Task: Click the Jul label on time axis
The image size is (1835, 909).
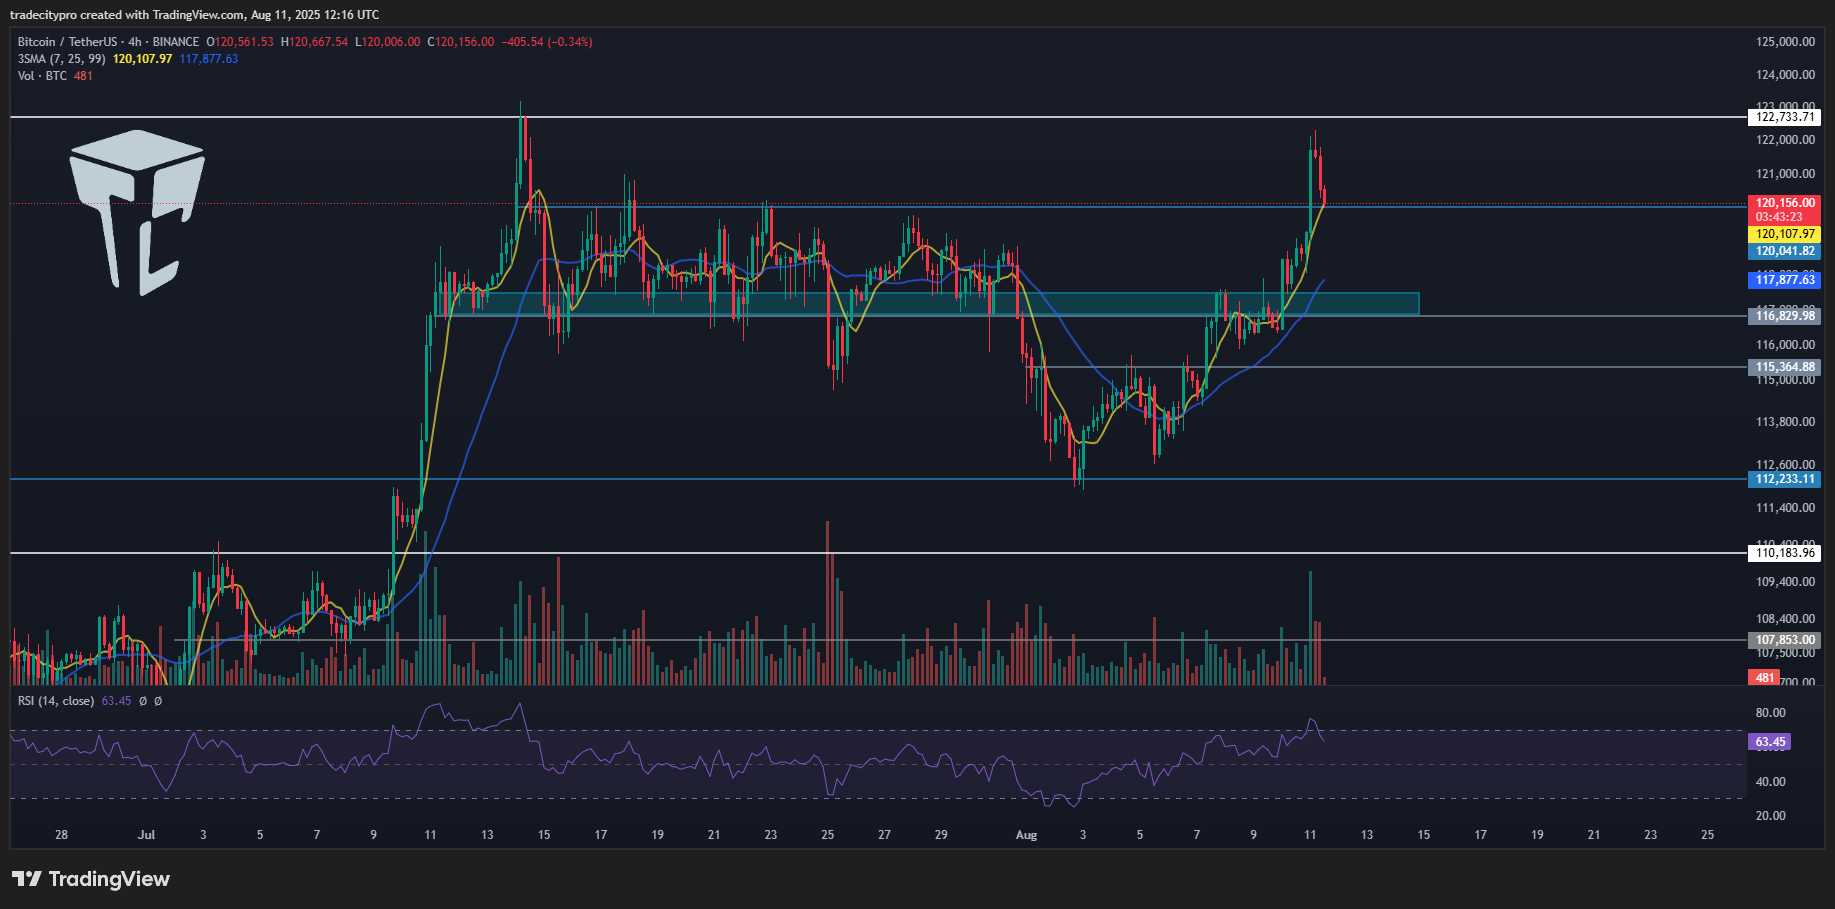Action: pyautogui.click(x=146, y=835)
